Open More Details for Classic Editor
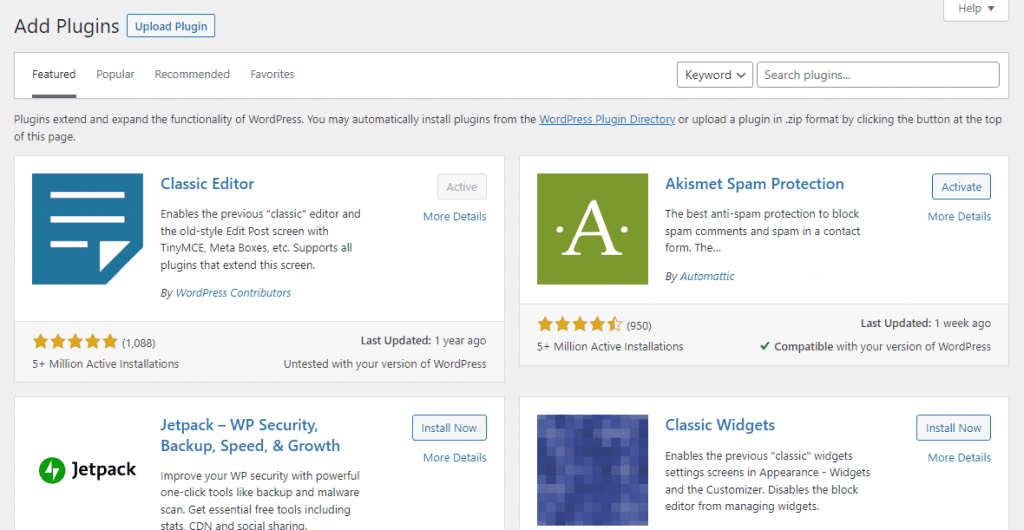The width and height of the screenshot is (1024, 530). [455, 217]
